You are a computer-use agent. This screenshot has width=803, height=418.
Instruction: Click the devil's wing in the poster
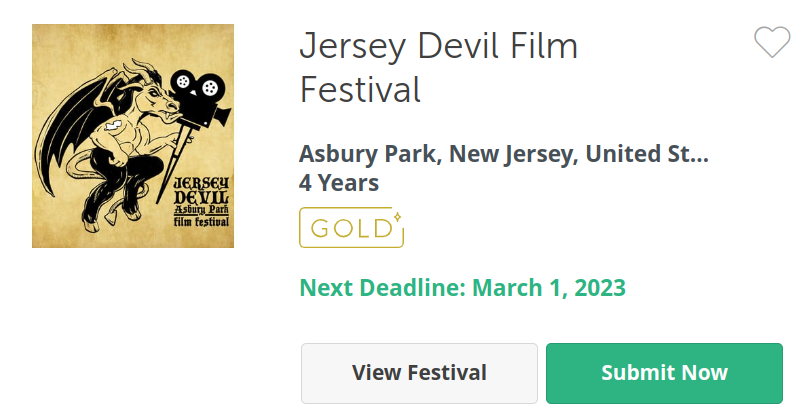coord(72,128)
